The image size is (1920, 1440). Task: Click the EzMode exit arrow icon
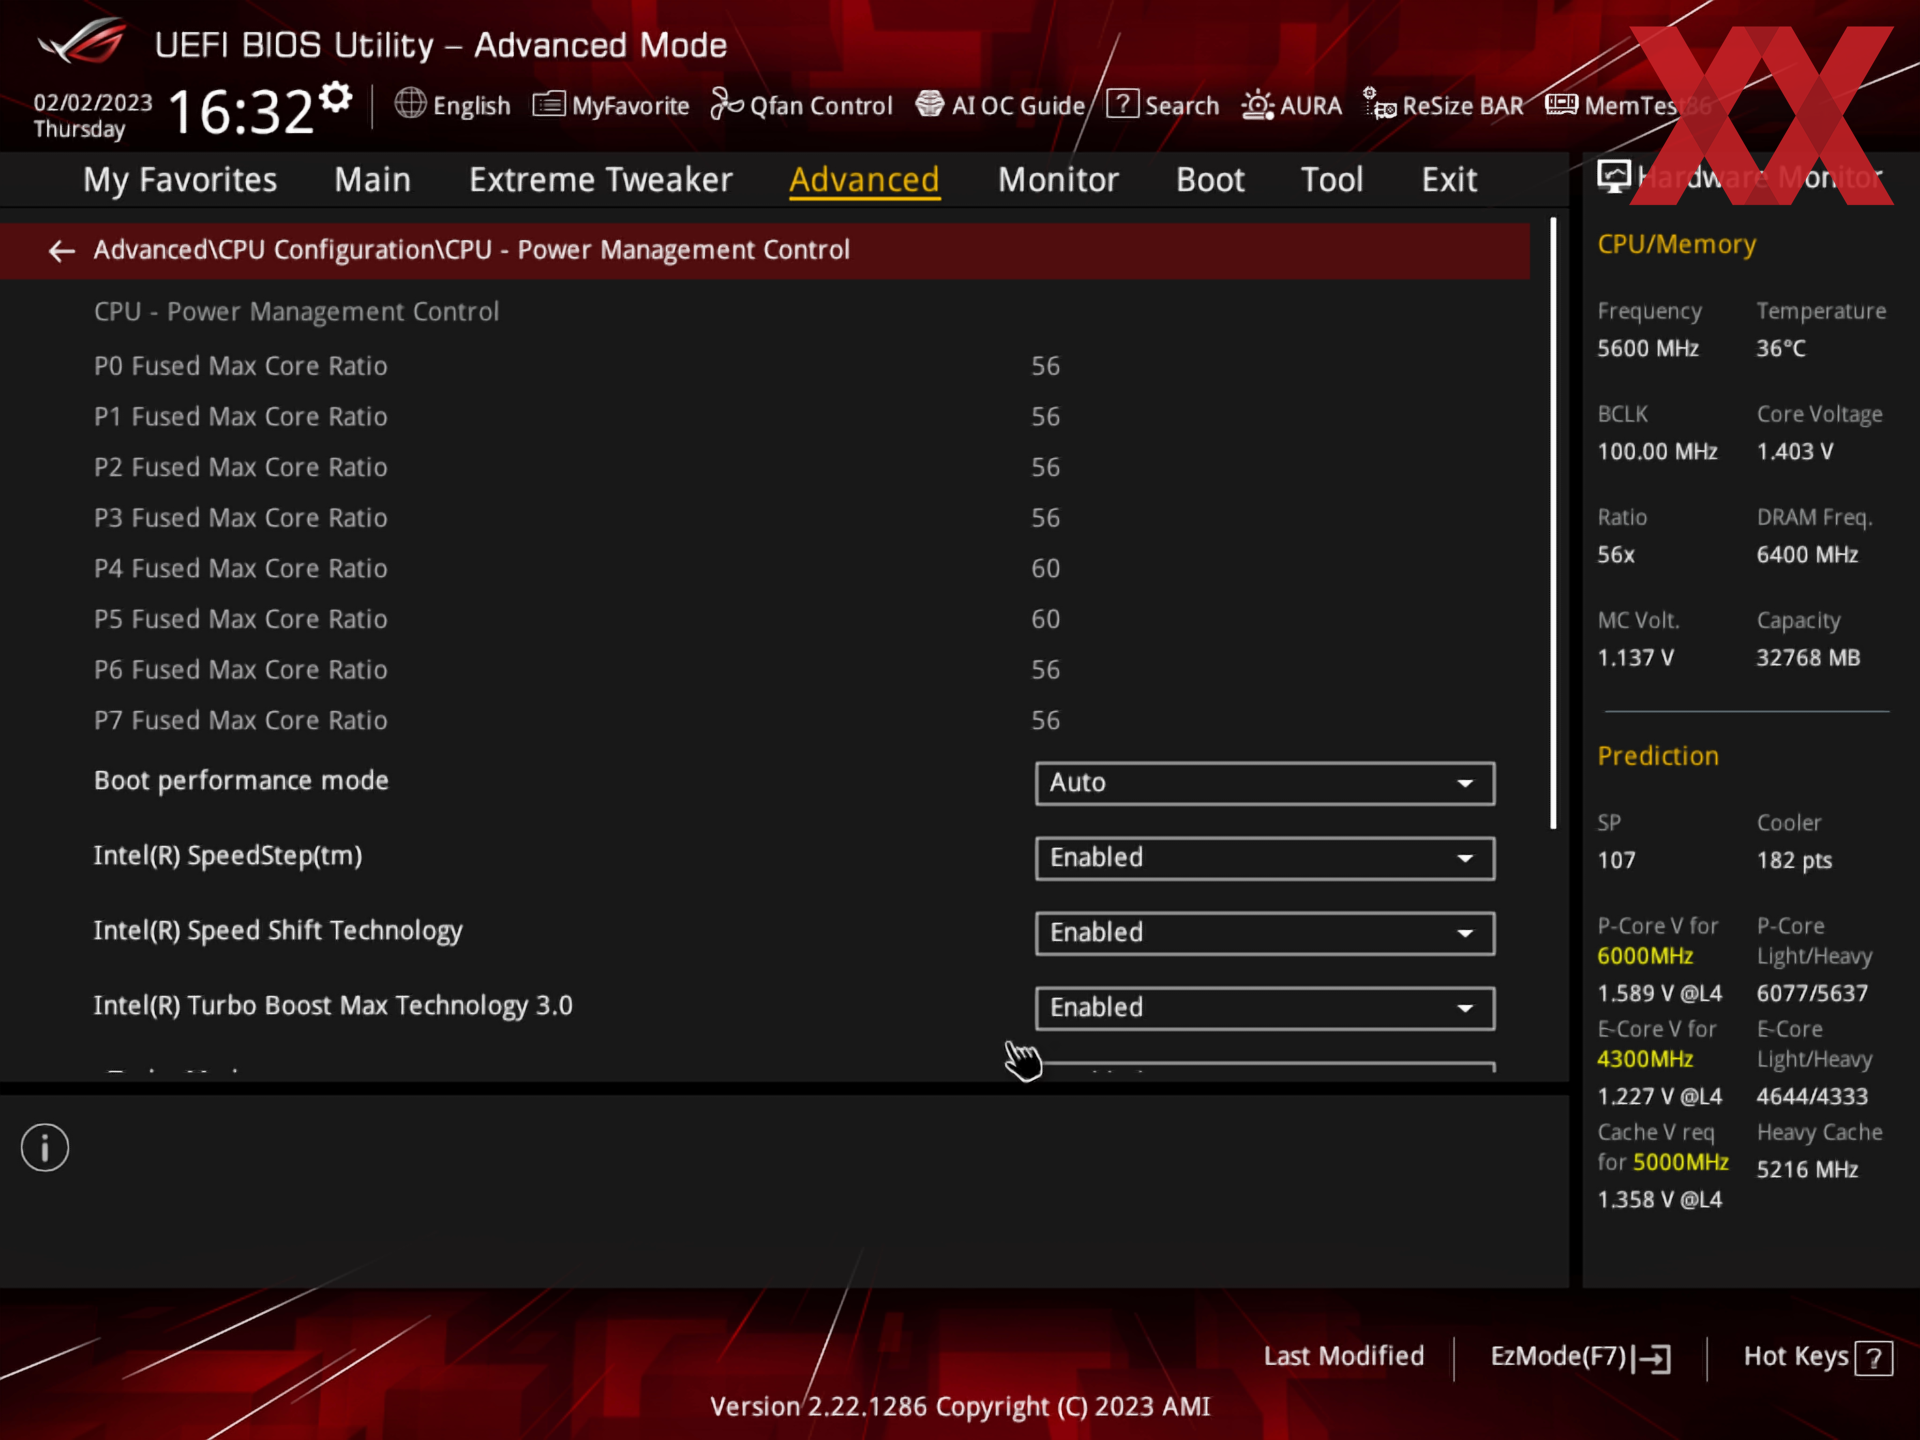point(1651,1358)
